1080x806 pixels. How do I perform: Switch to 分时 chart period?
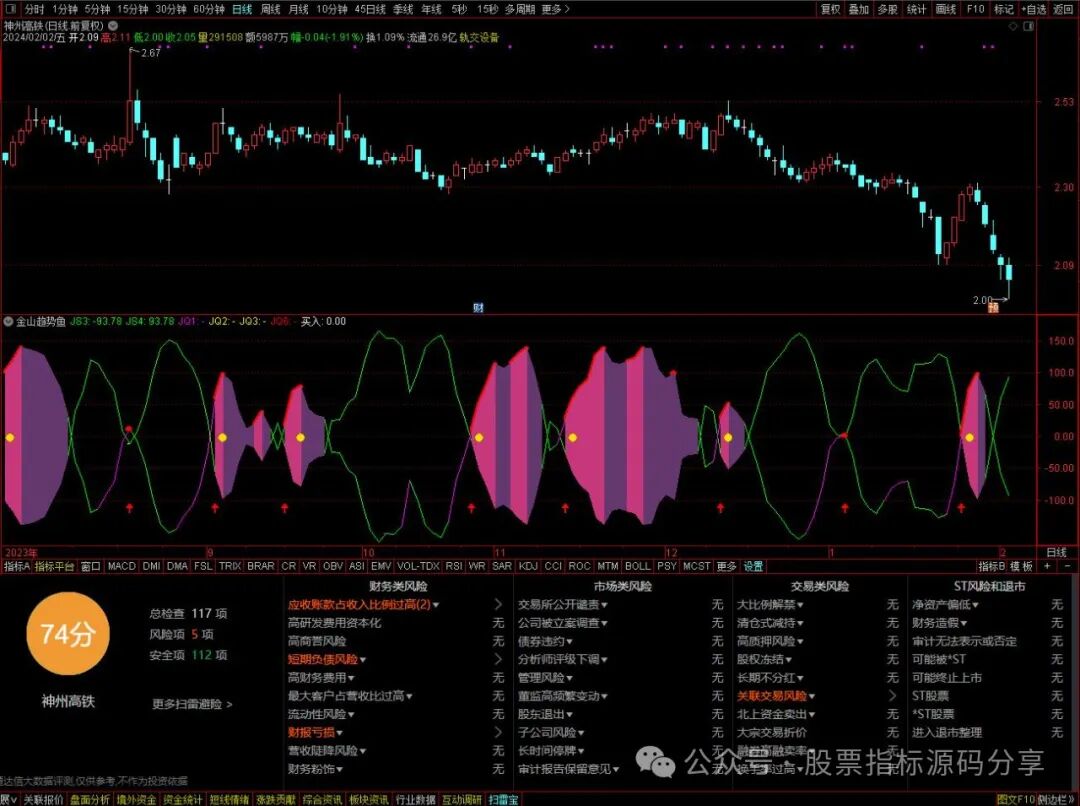click(x=34, y=9)
